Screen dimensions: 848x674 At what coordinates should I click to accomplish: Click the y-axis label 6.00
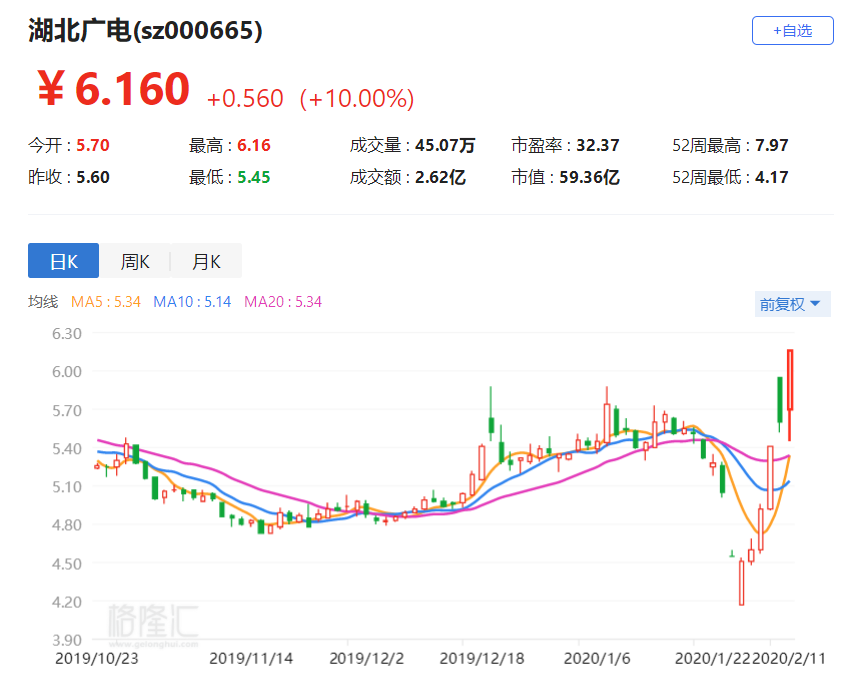(67, 372)
